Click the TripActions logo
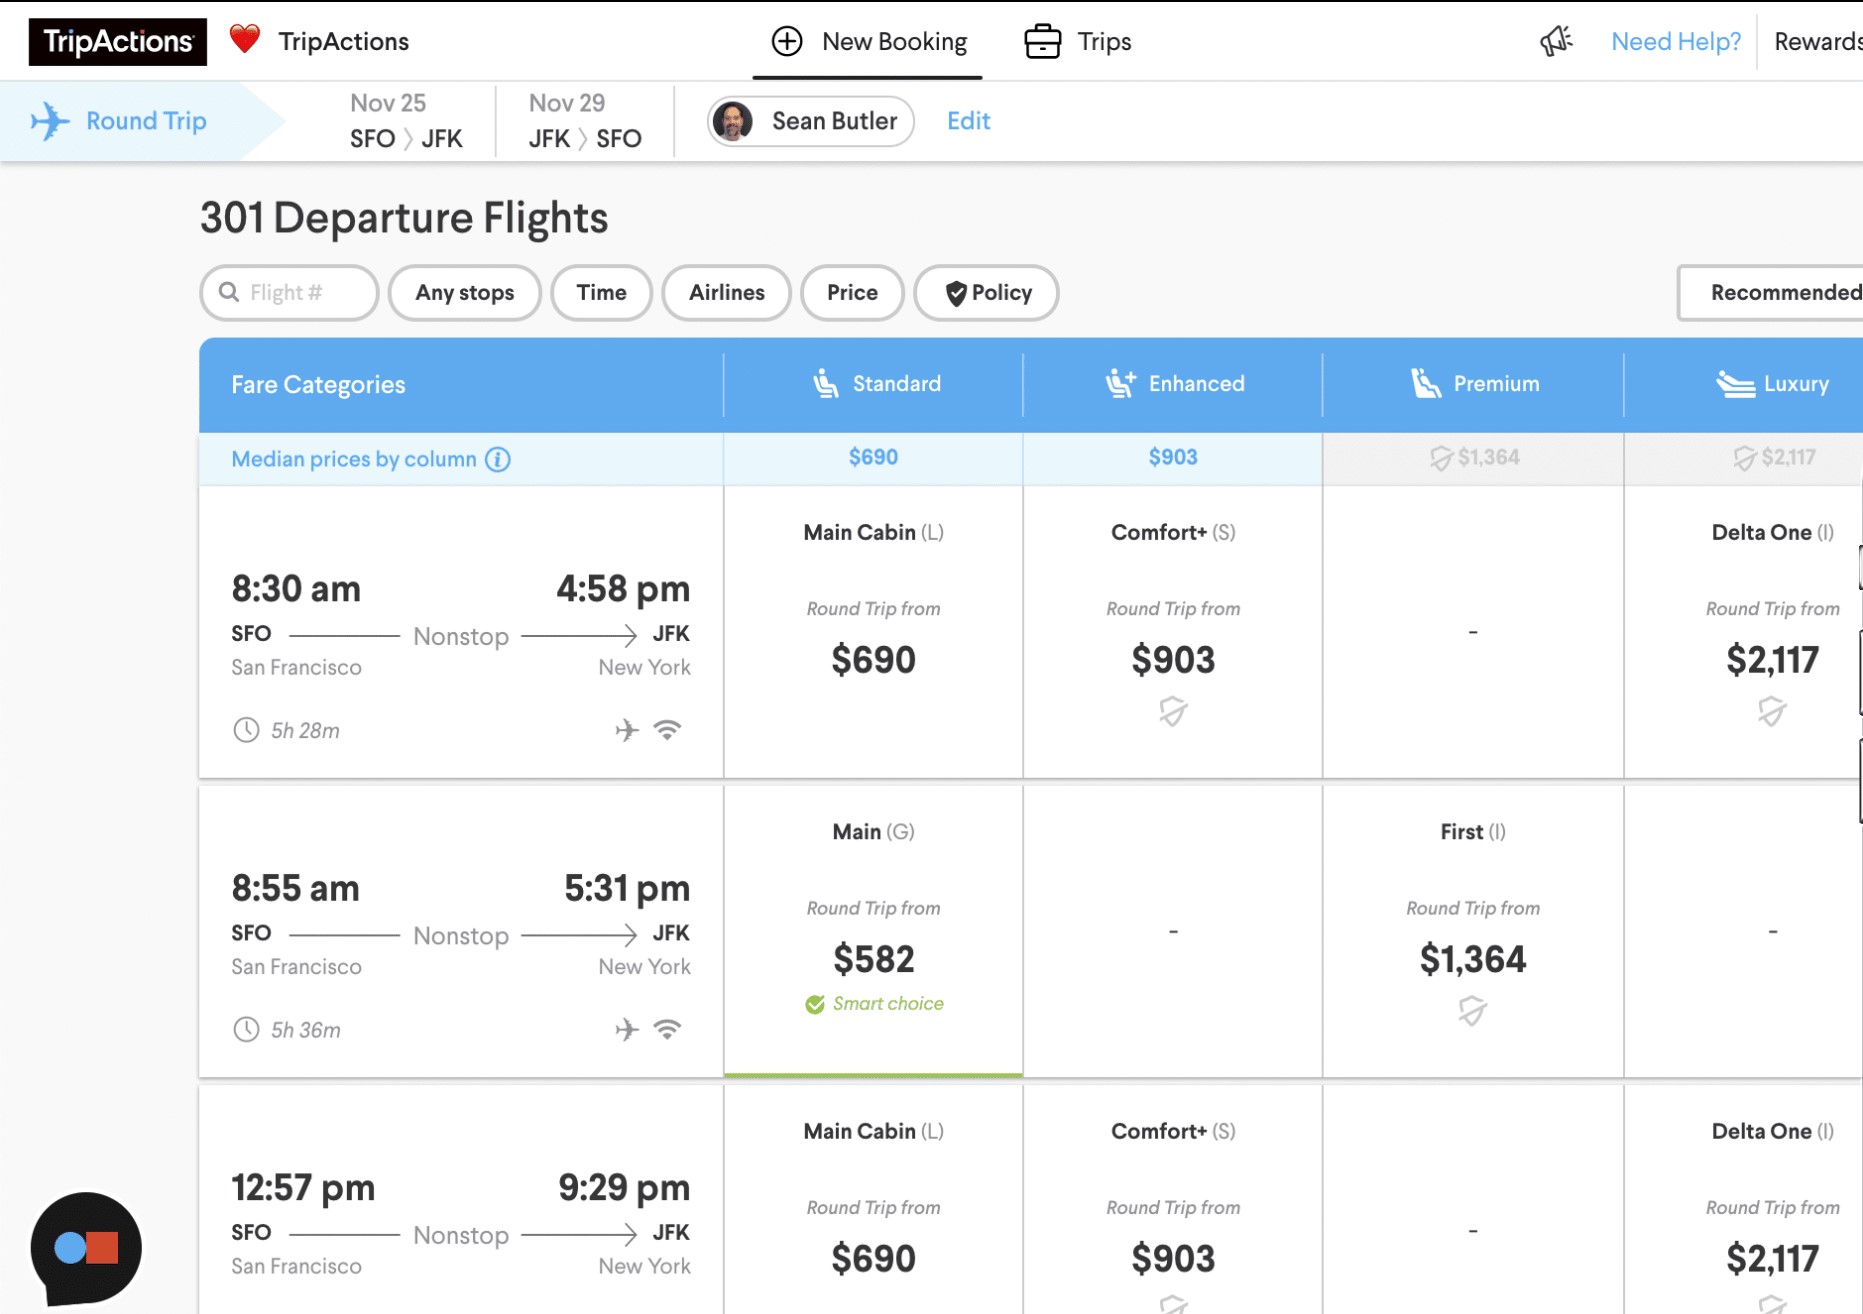This screenshot has height=1314, width=1863. [118, 42]
